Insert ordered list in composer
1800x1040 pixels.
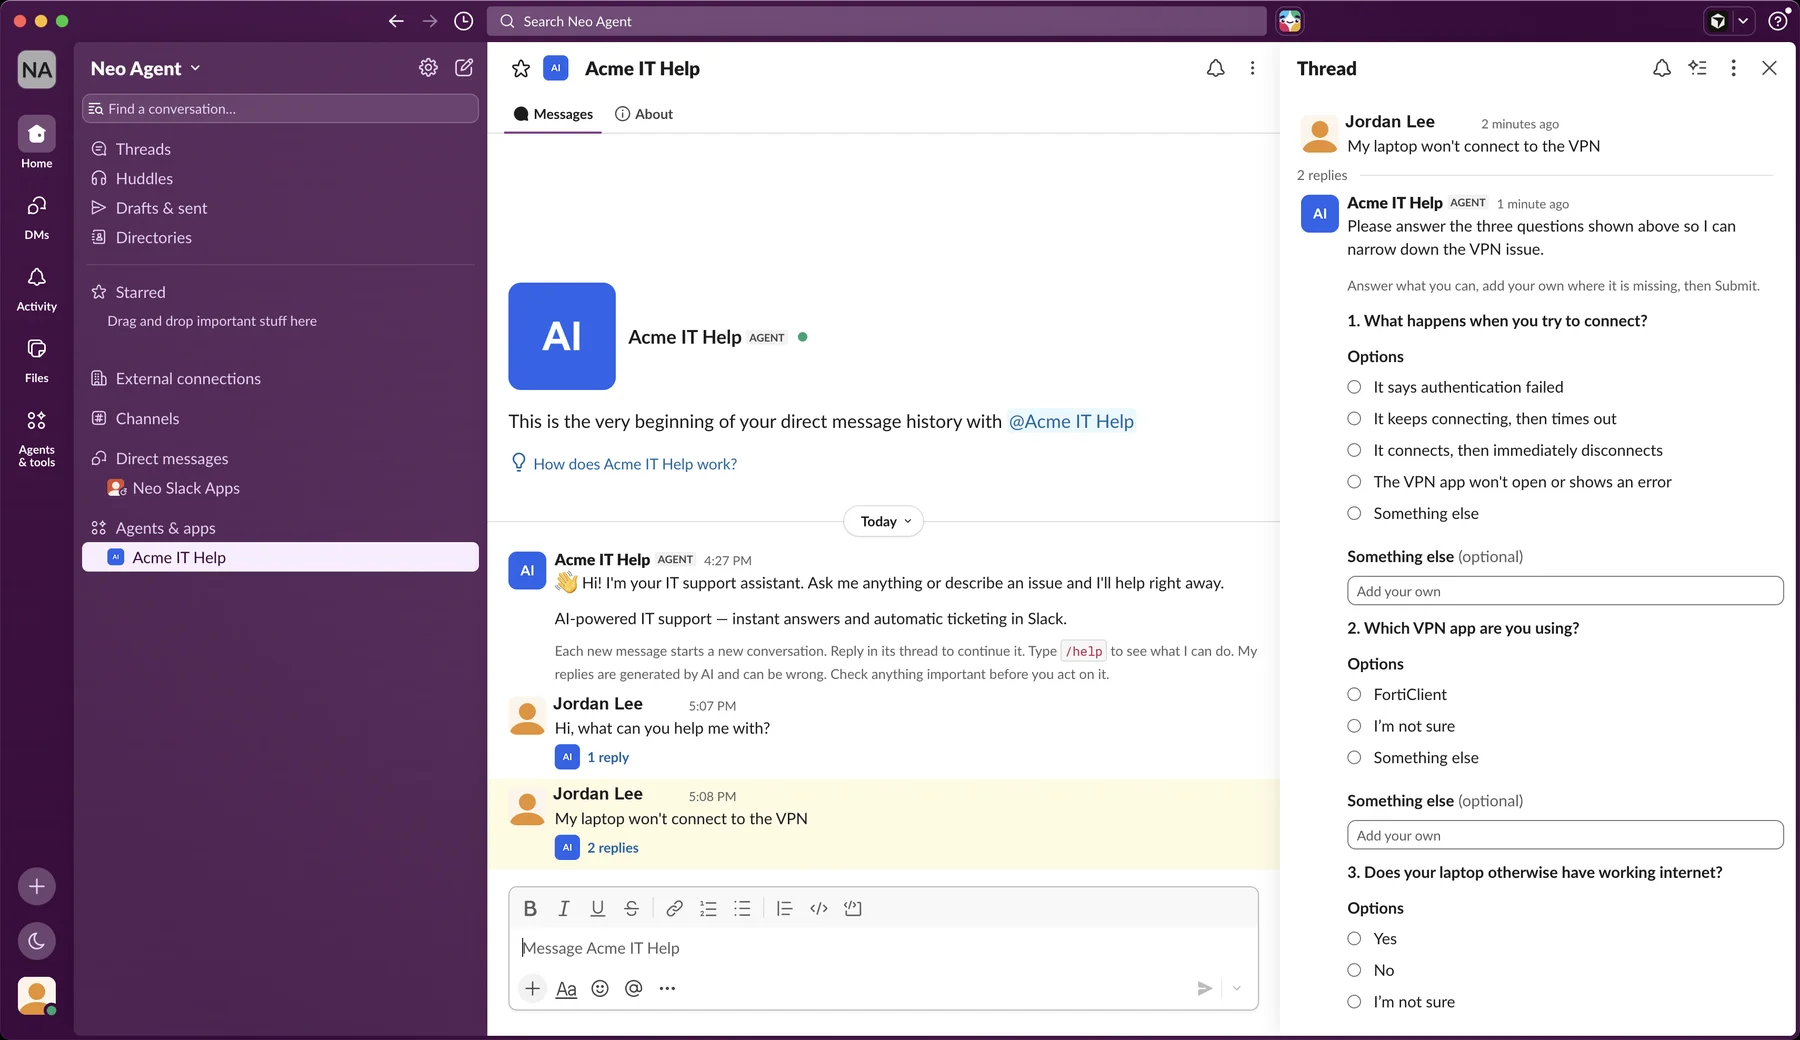tap(708, 908)
